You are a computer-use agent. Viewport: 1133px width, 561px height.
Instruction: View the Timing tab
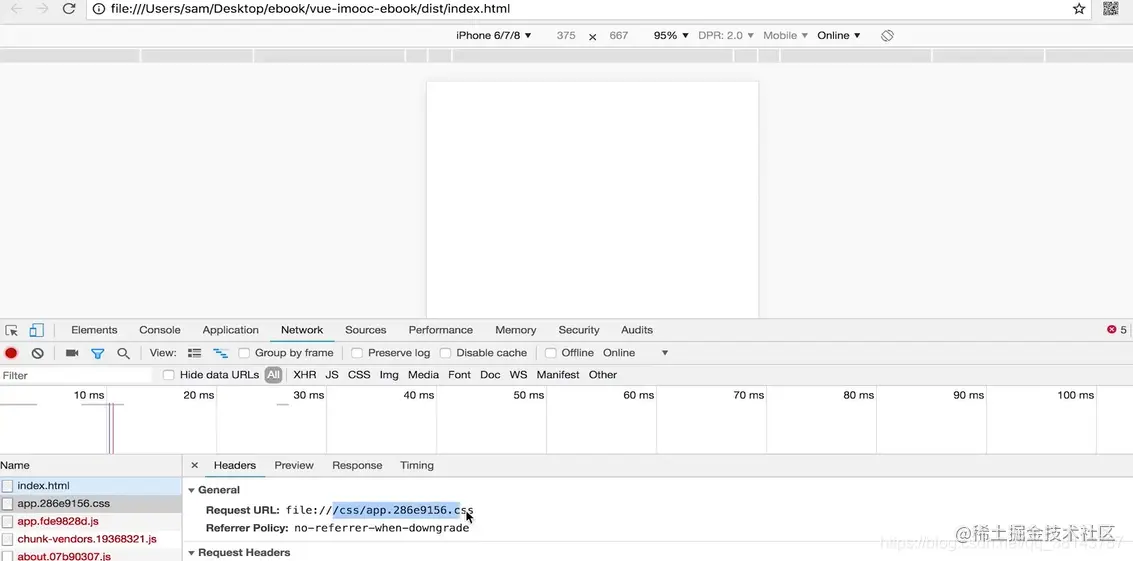(x=417, y=466)
